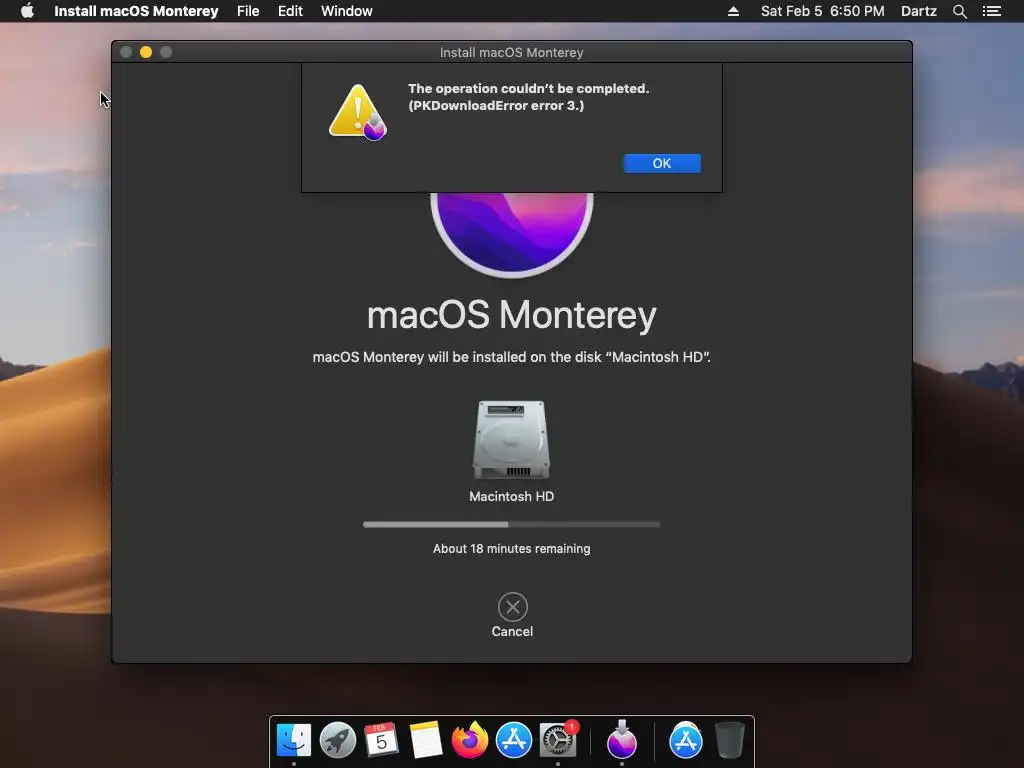The image size is (1024, 768).
Task: Click "About 18 minutes remaining" text
Action: point(511,549)
